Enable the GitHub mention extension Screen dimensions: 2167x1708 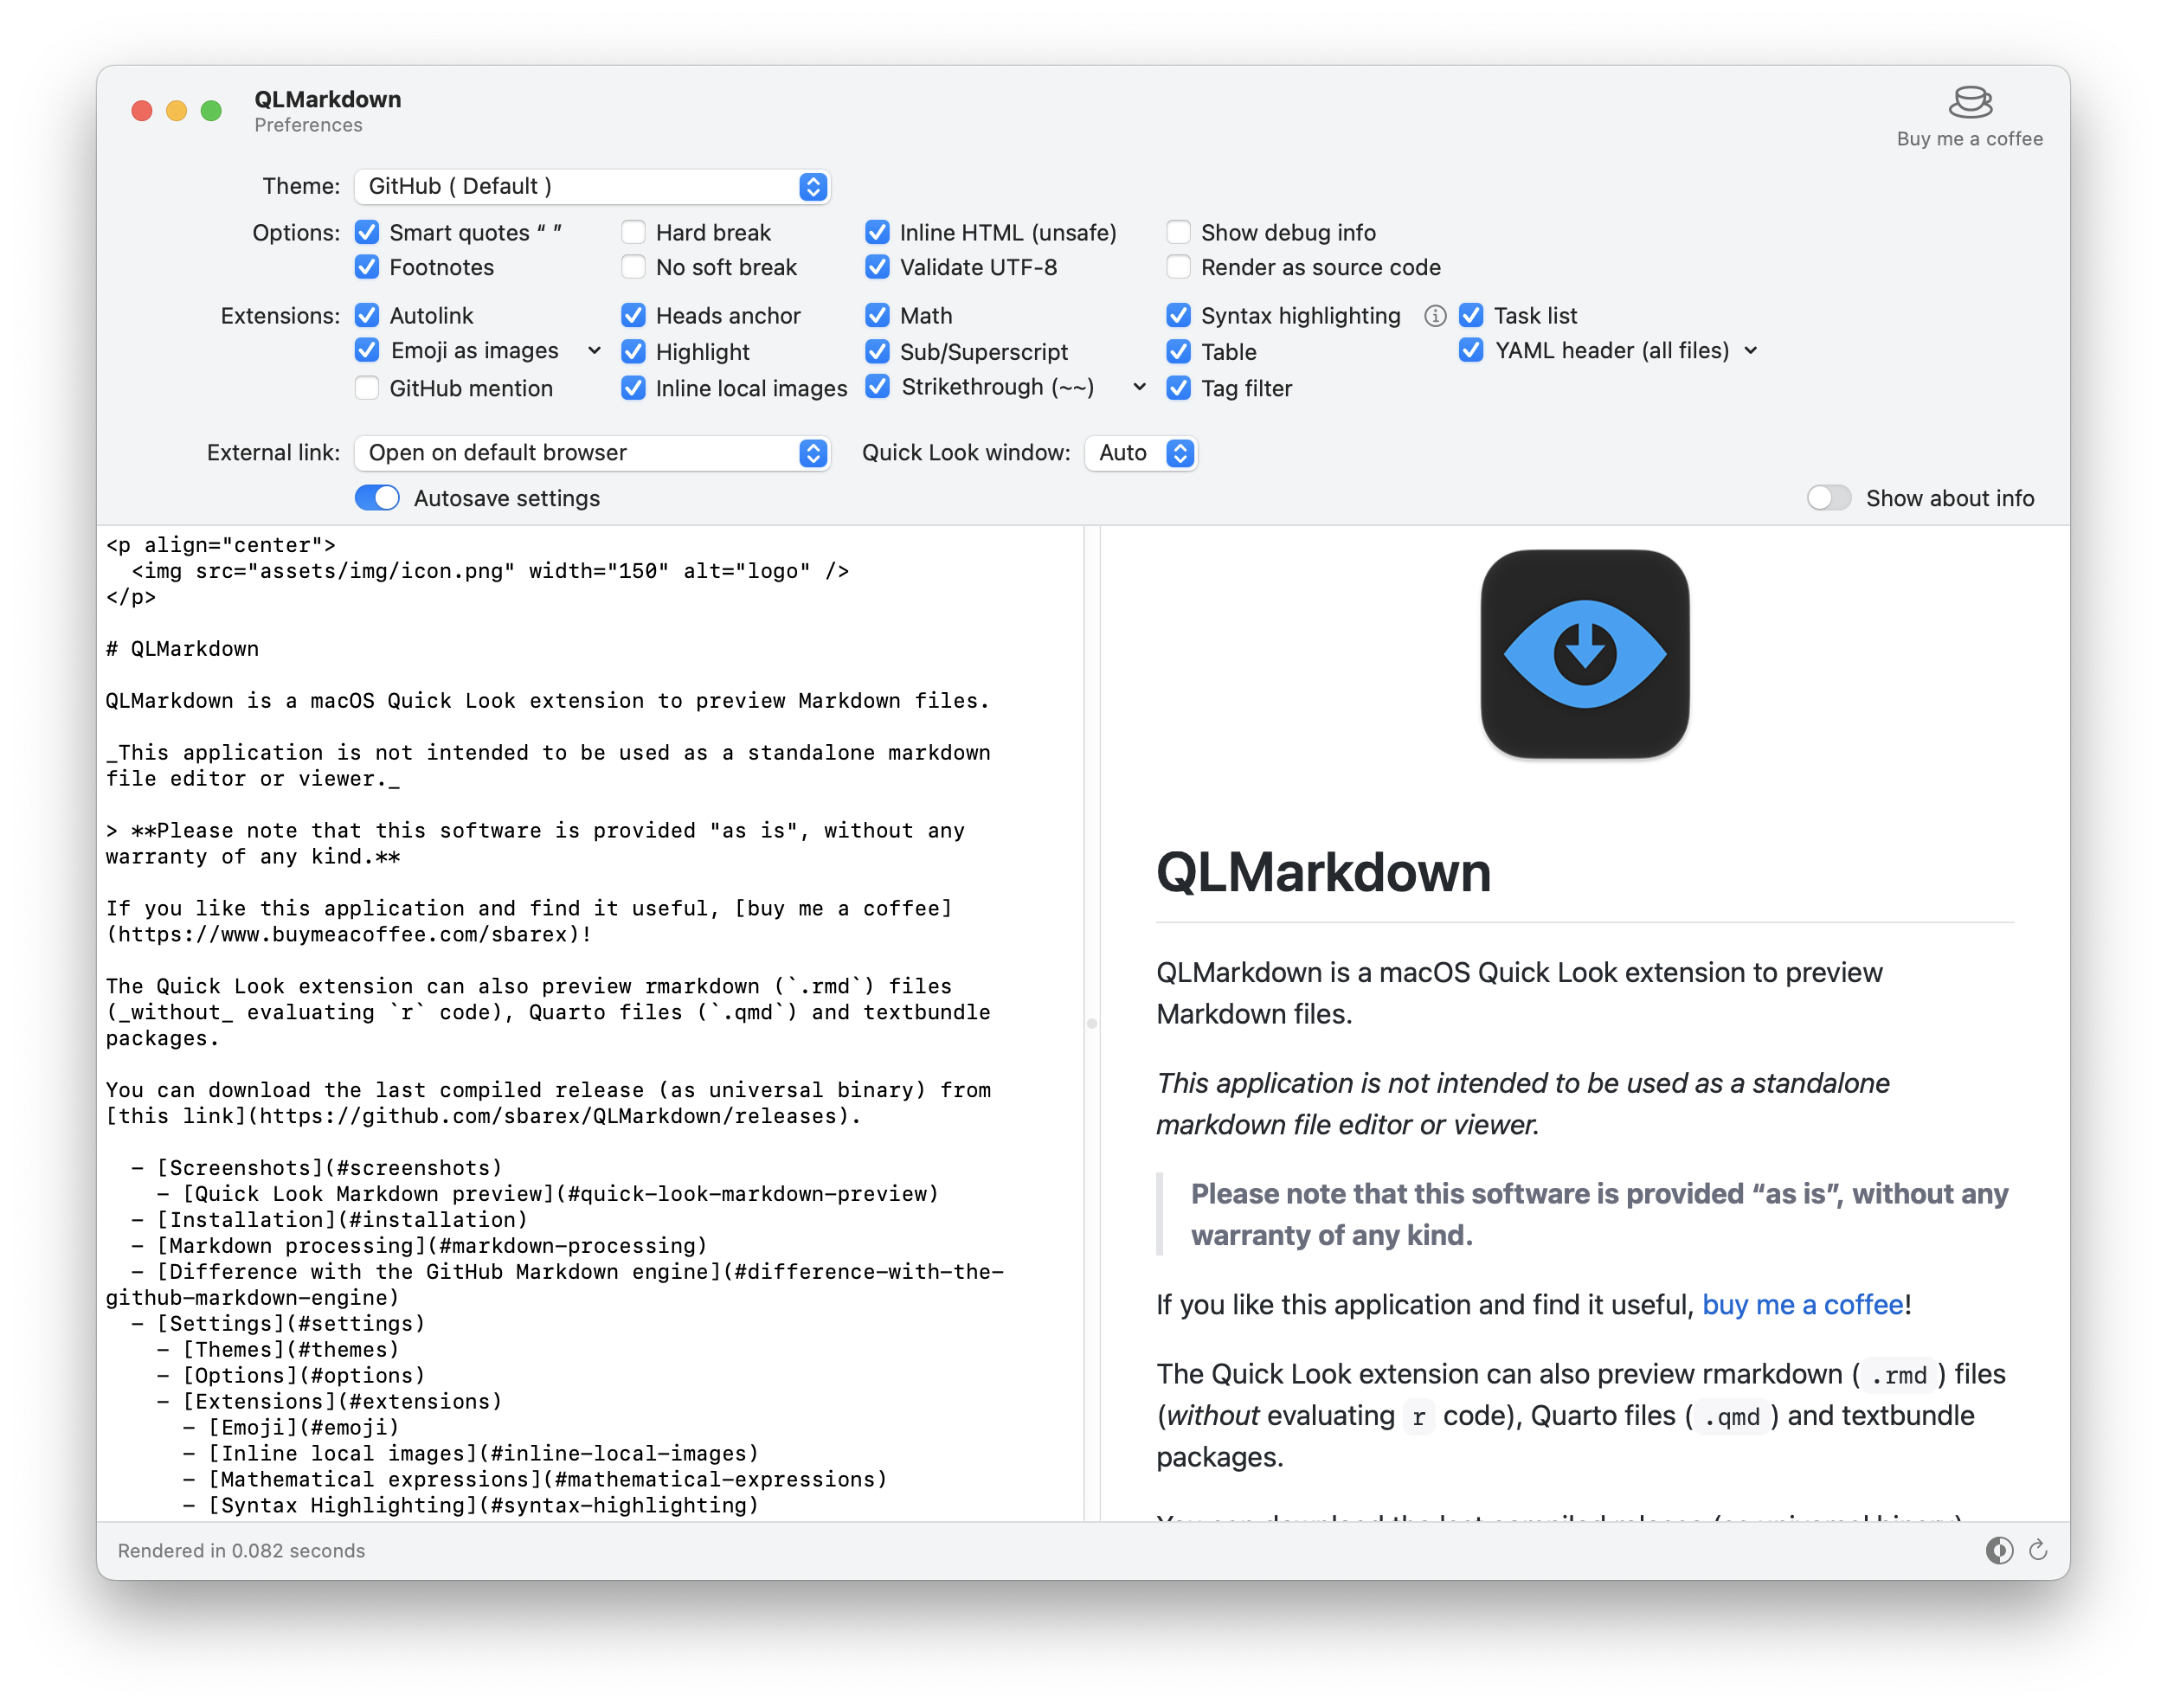point(367,388)
